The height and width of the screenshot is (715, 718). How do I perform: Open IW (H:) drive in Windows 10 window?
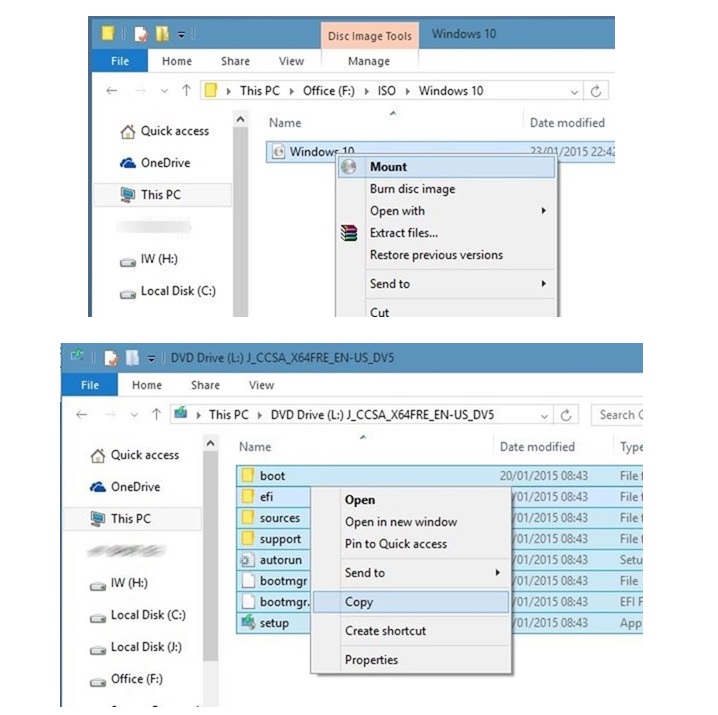[149, 259]
